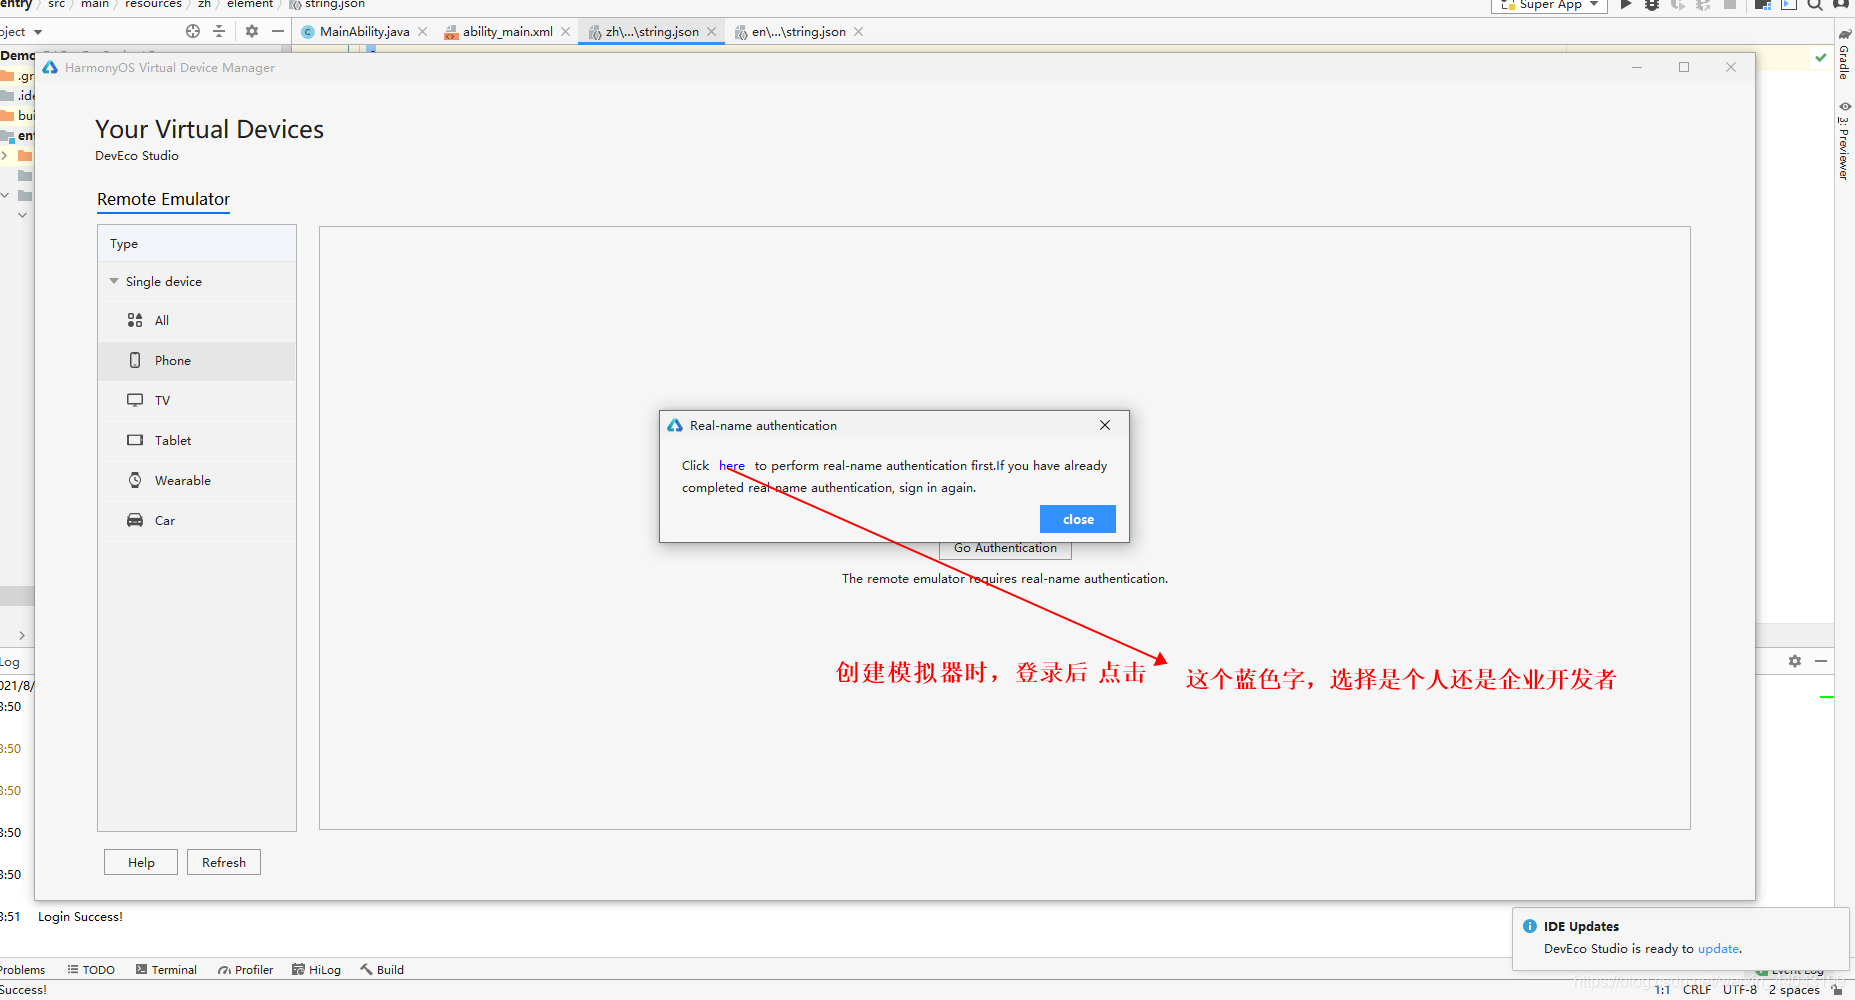Click the Debug bug icon
The height and width of the screenshot is (1000, 1855).
click(1652, 5)
